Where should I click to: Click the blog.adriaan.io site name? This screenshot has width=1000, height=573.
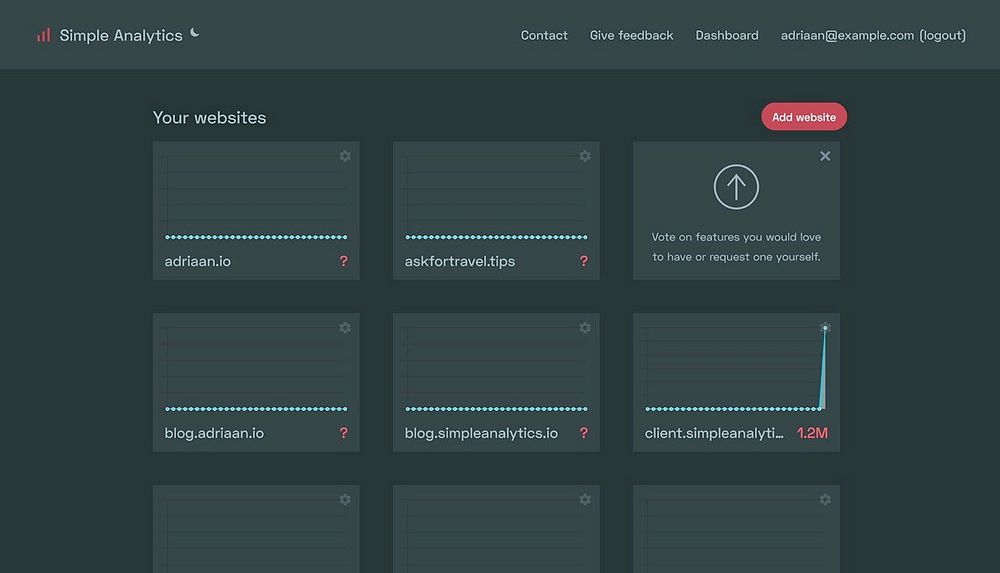[214, 433]
